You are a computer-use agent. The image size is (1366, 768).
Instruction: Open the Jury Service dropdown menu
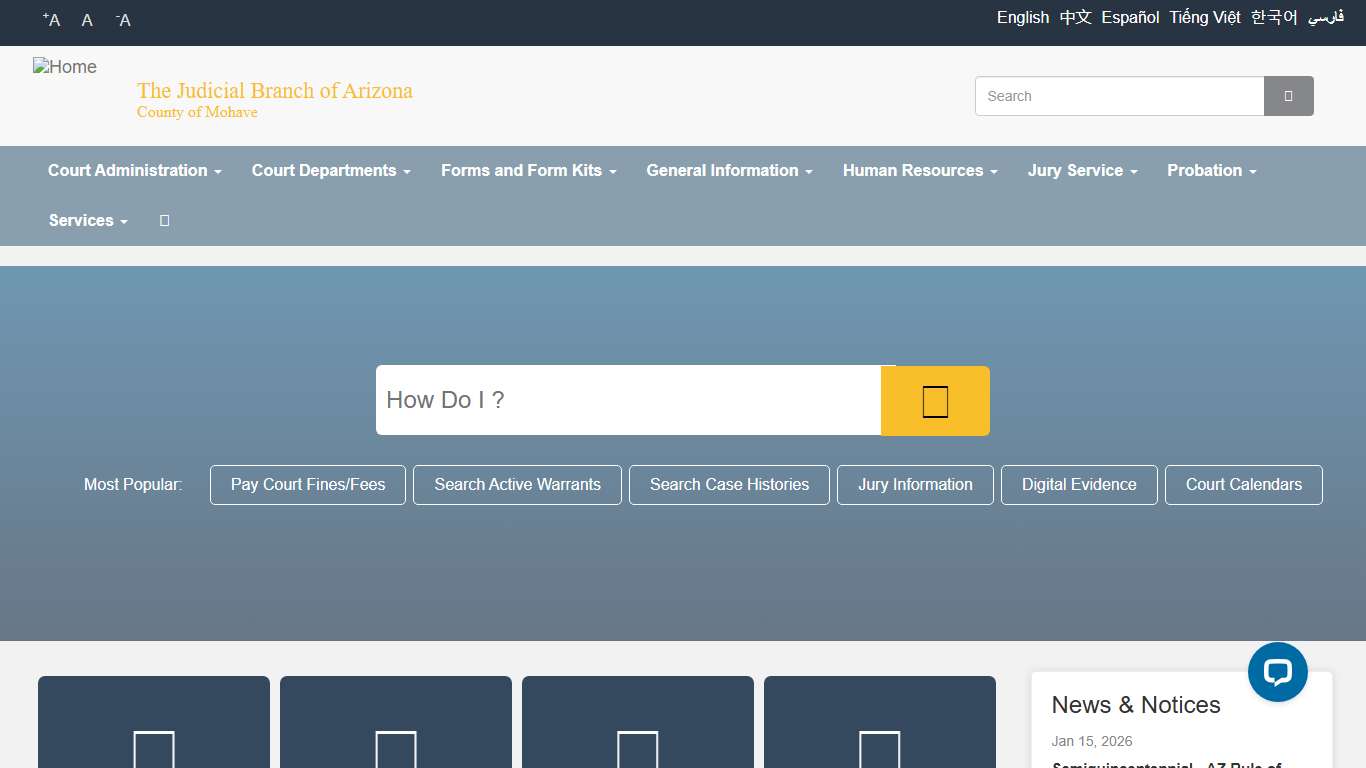click(1082, 171)
